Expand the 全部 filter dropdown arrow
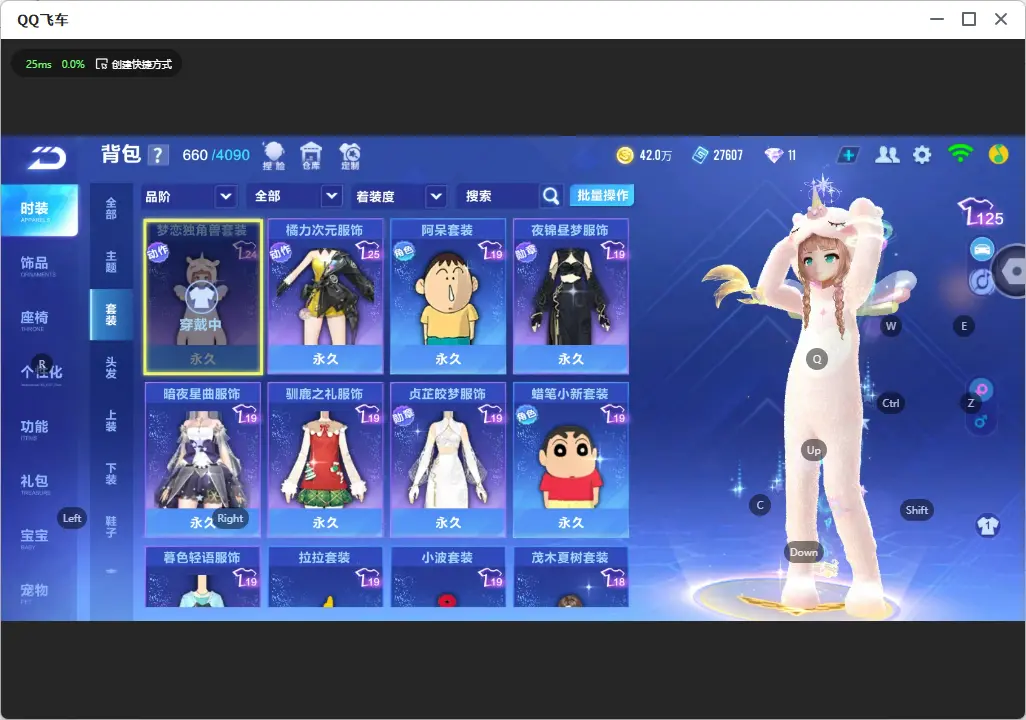1026x720 pixels. click(x=332, y=196)
